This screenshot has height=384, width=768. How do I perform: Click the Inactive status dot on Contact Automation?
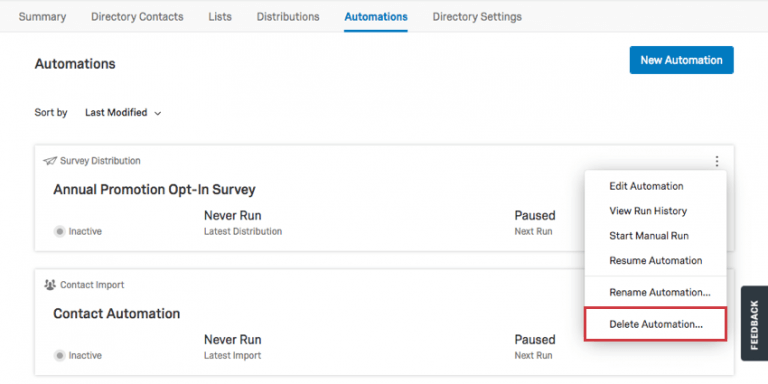tap(59, 355)
